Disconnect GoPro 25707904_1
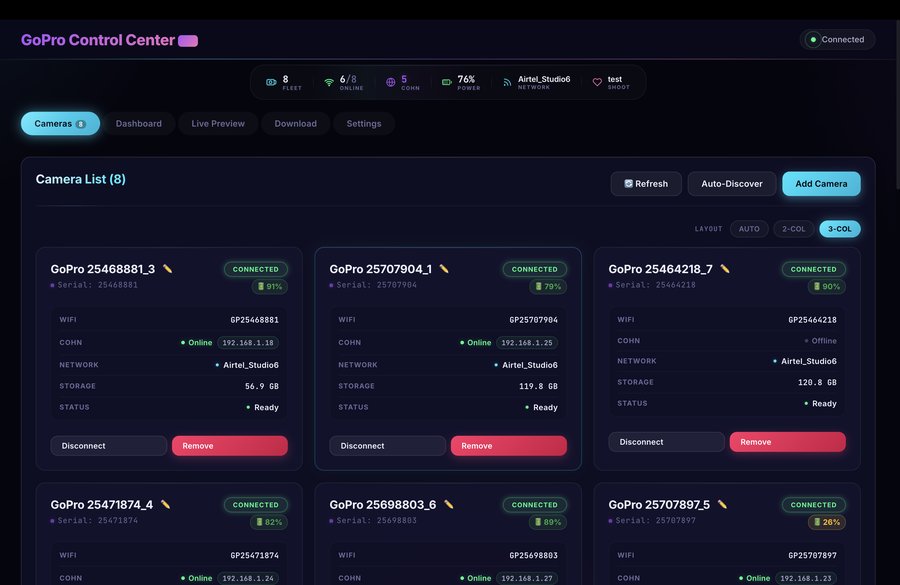The height and width of the screenshot is (585, 900). point(387,445)
